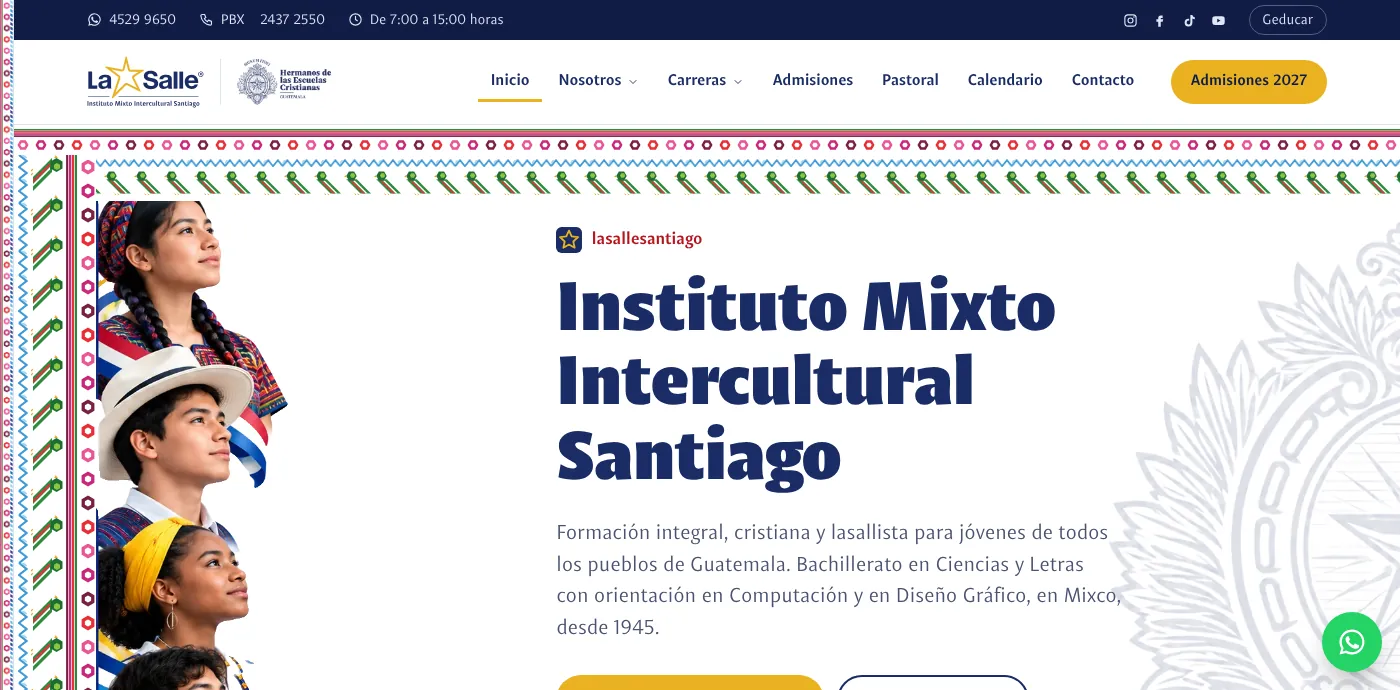Click the 4529 9650 WhatsApp number
Screen dimensions: 1400x690
pyautogui.click(x=142, y=20)
